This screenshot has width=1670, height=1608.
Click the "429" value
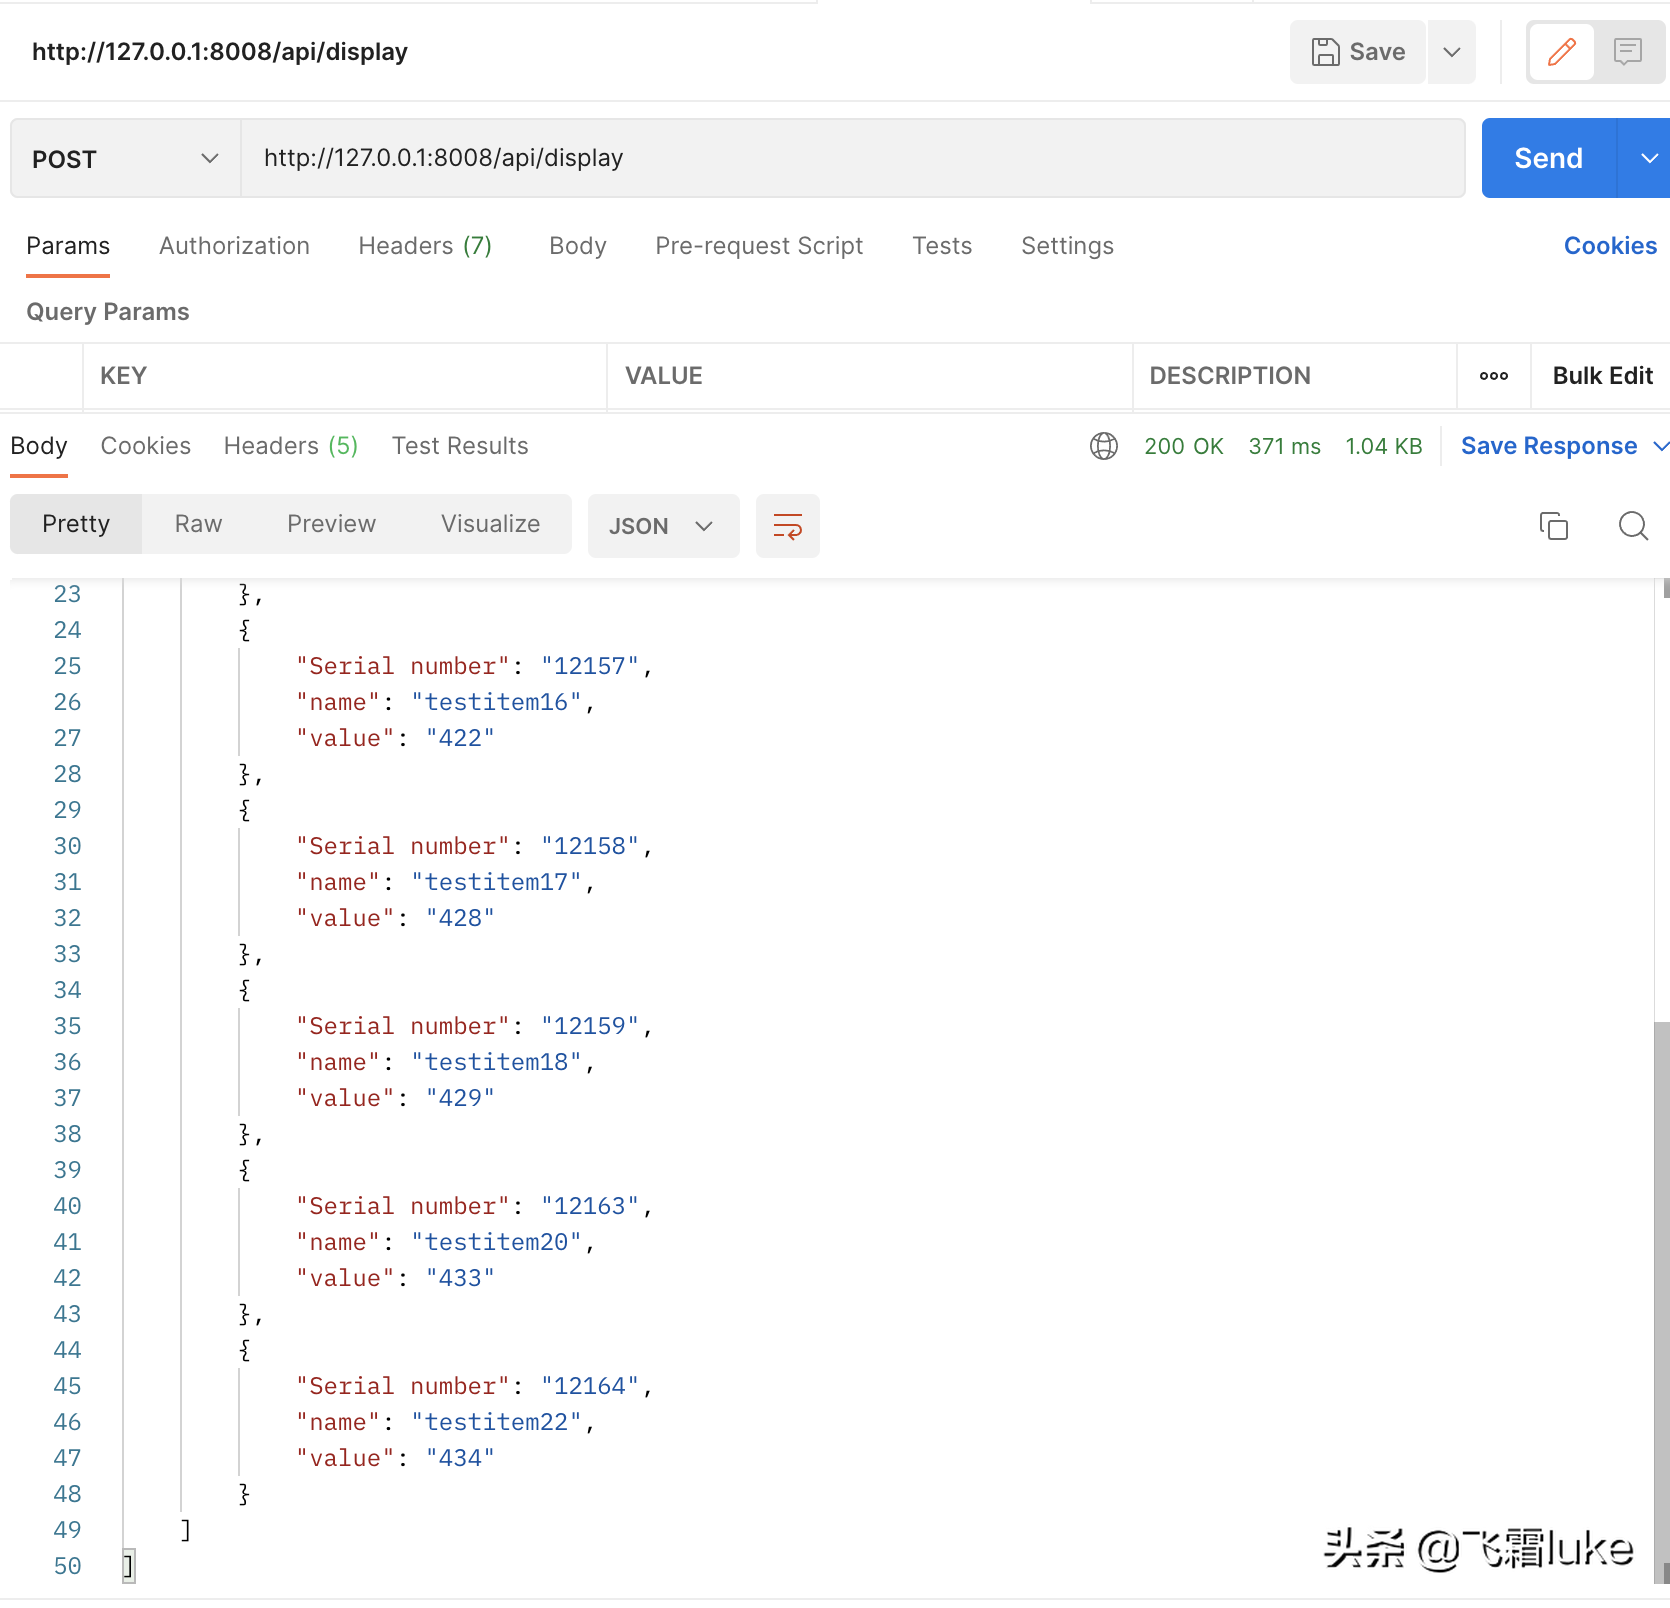tap(460, 1099)
